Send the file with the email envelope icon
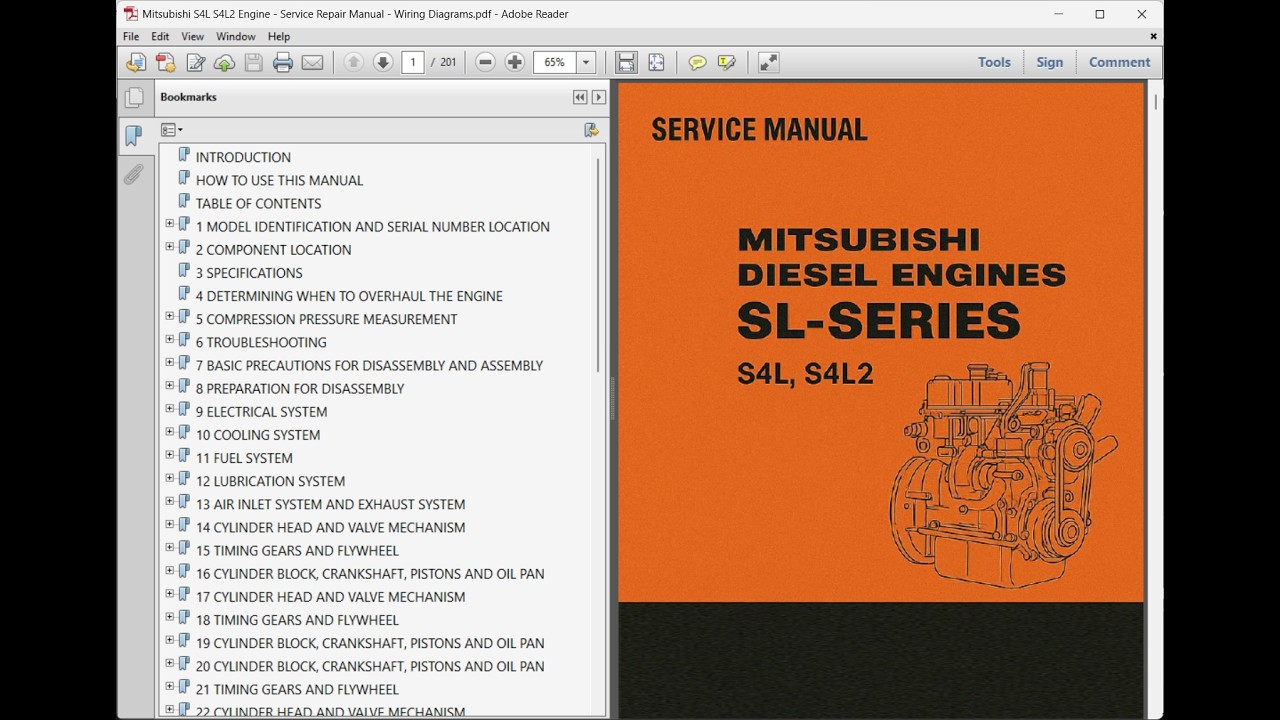1280x720 pixels. coord(312,62)
